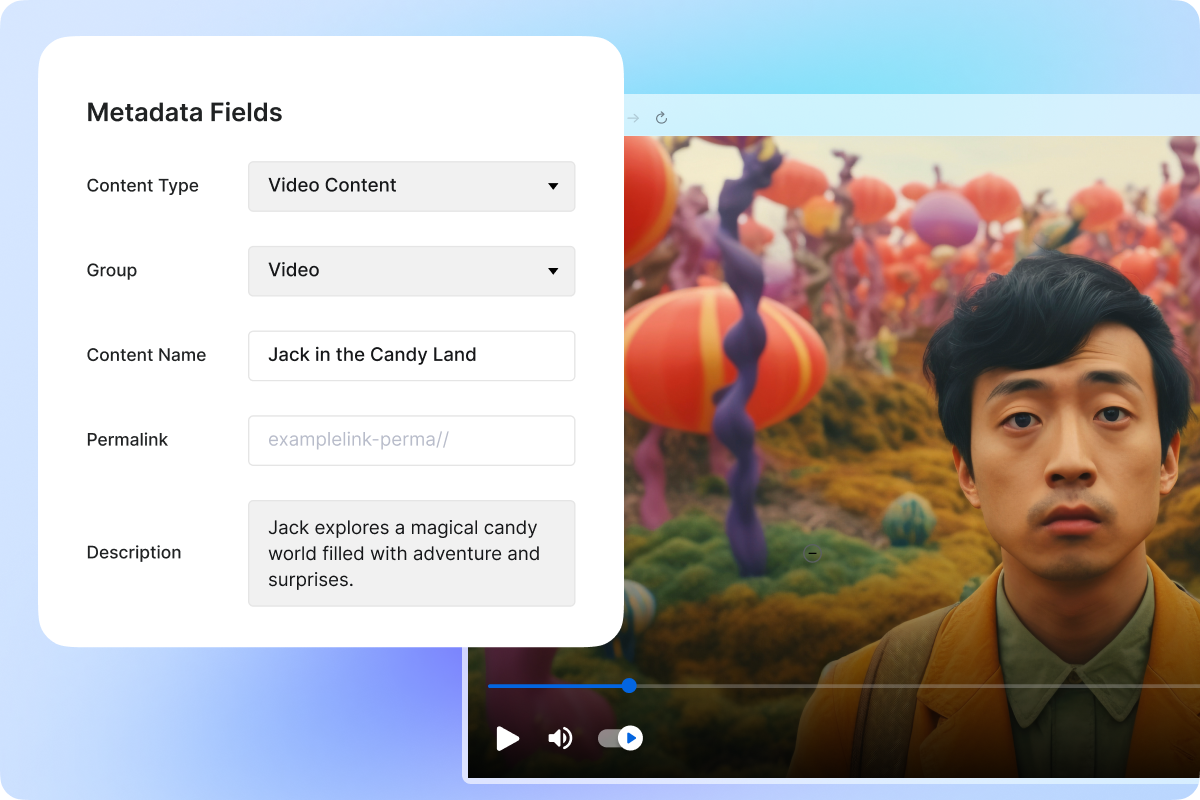Click the caret in the Group field
Viewport: 1200px width, 800px height.
tap(553, 272)
